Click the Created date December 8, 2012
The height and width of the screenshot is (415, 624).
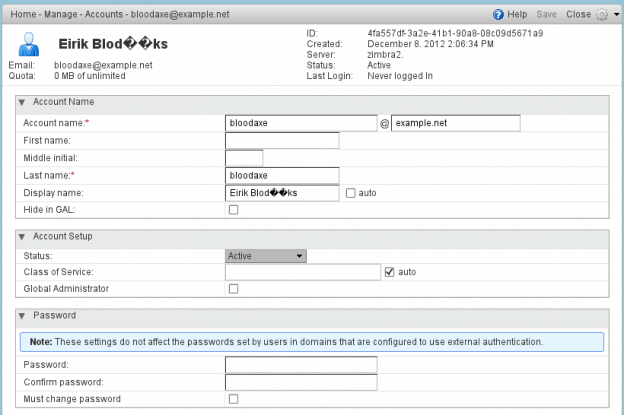click(x=430, y=44)
